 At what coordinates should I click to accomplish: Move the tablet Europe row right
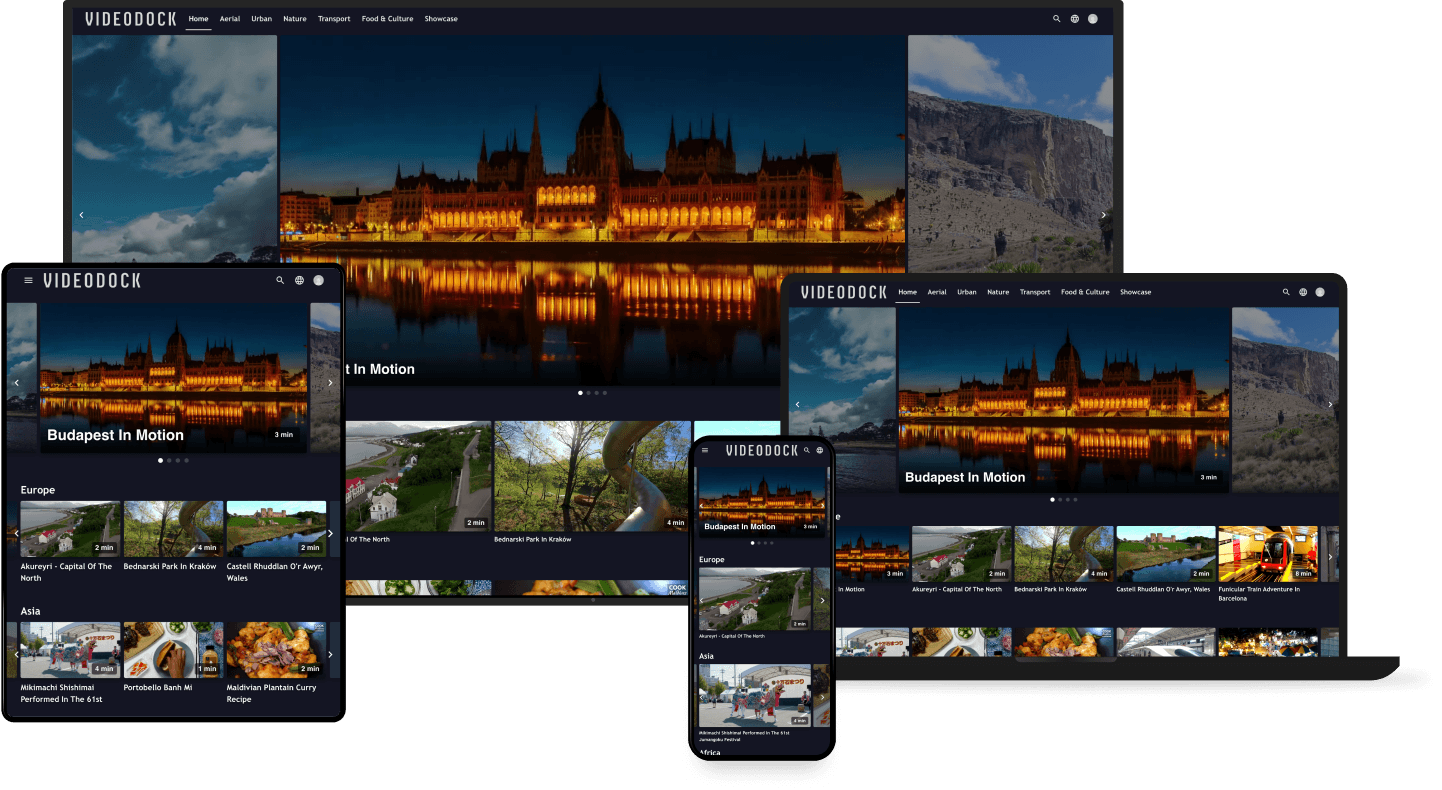click(x=330, y=533)
